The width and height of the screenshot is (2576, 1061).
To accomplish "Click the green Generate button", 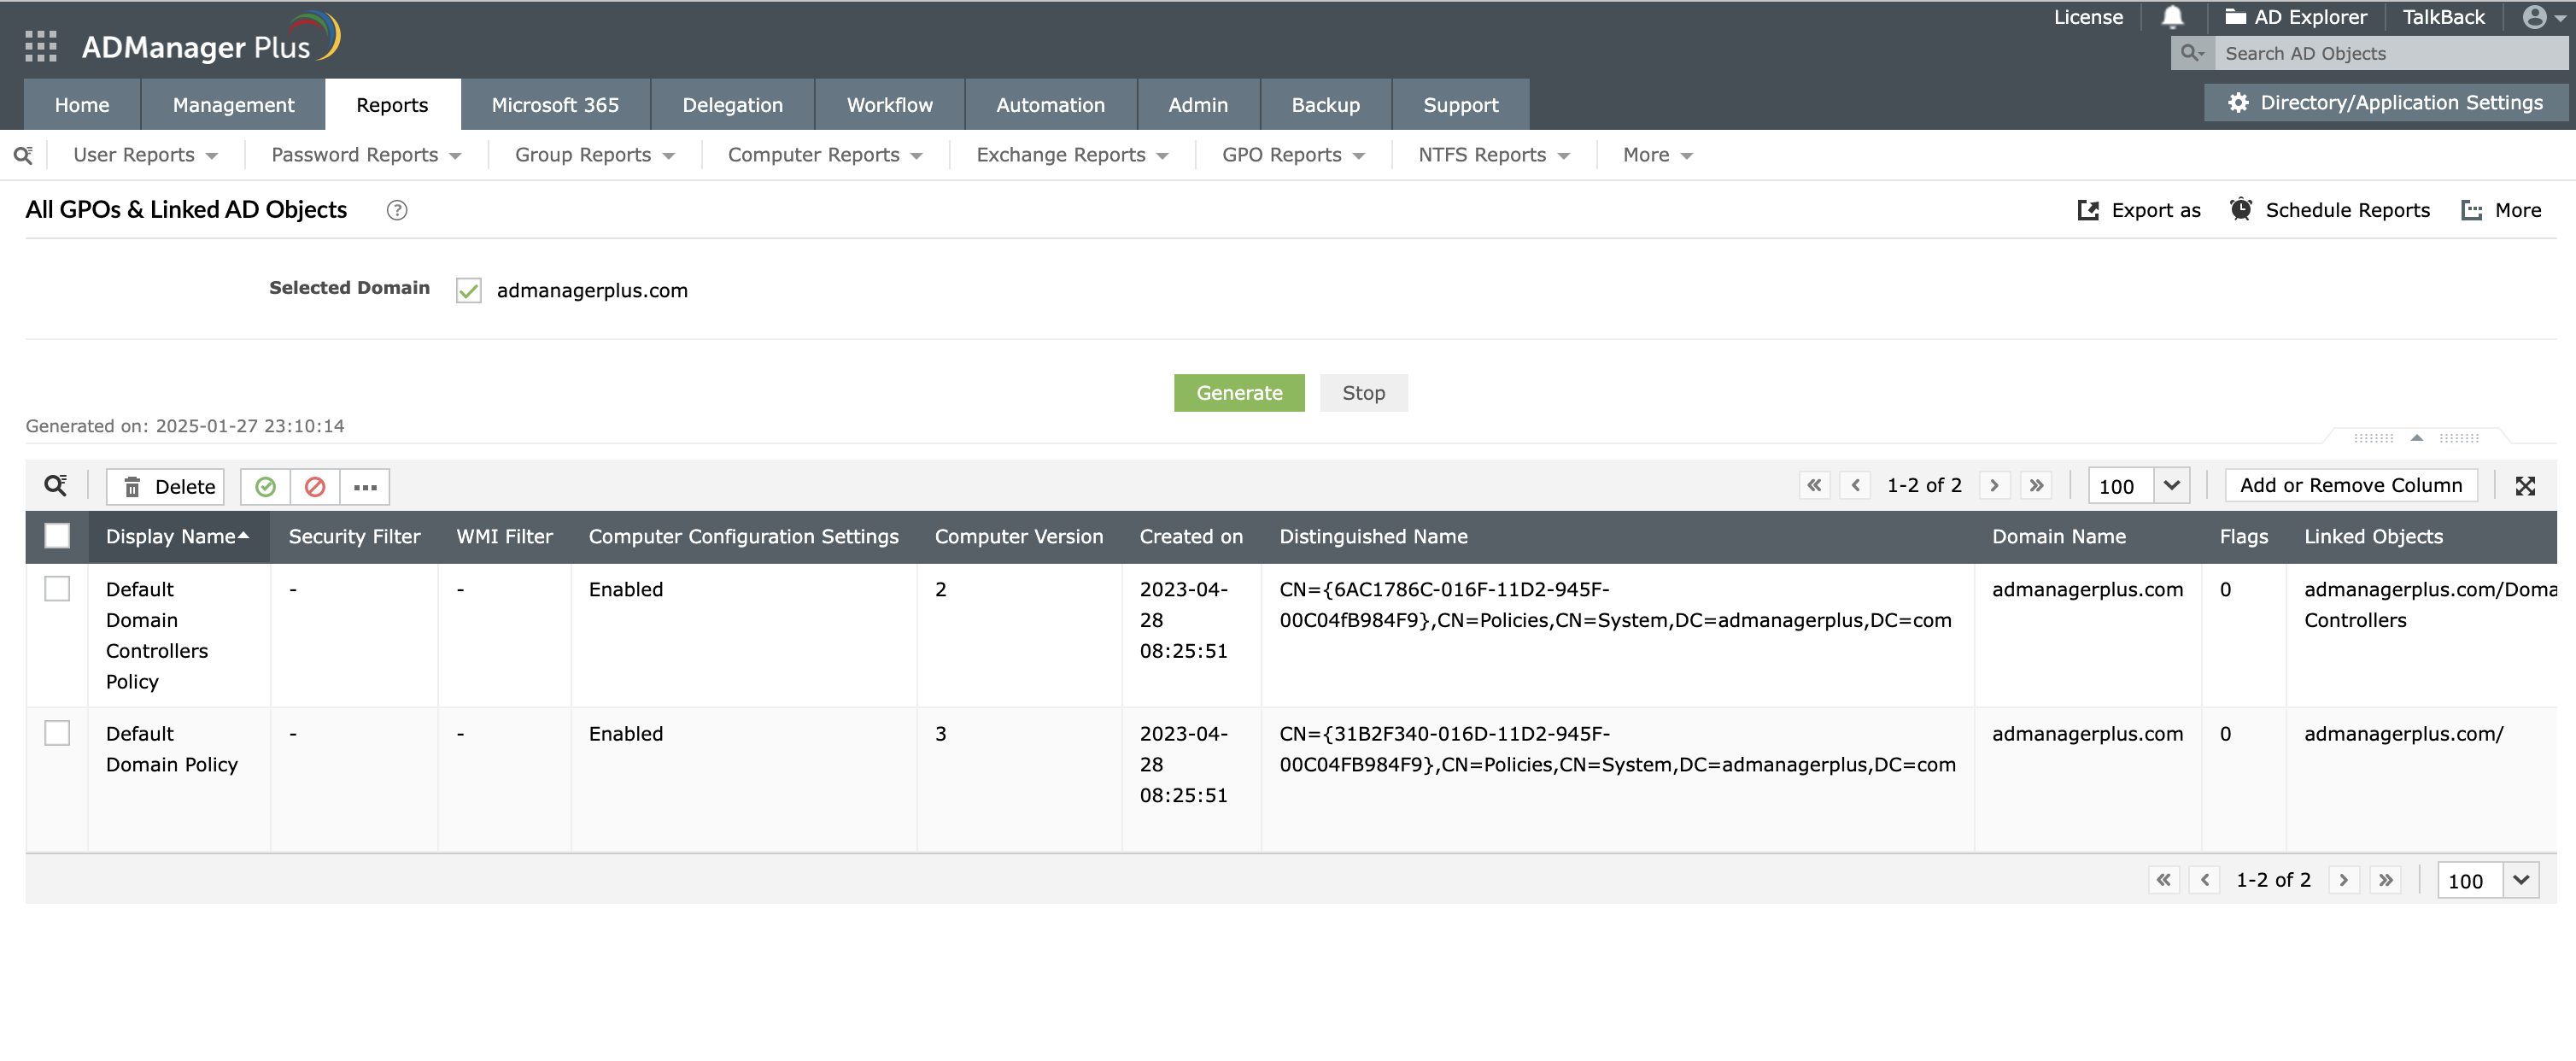I will tap(1238, 393).
